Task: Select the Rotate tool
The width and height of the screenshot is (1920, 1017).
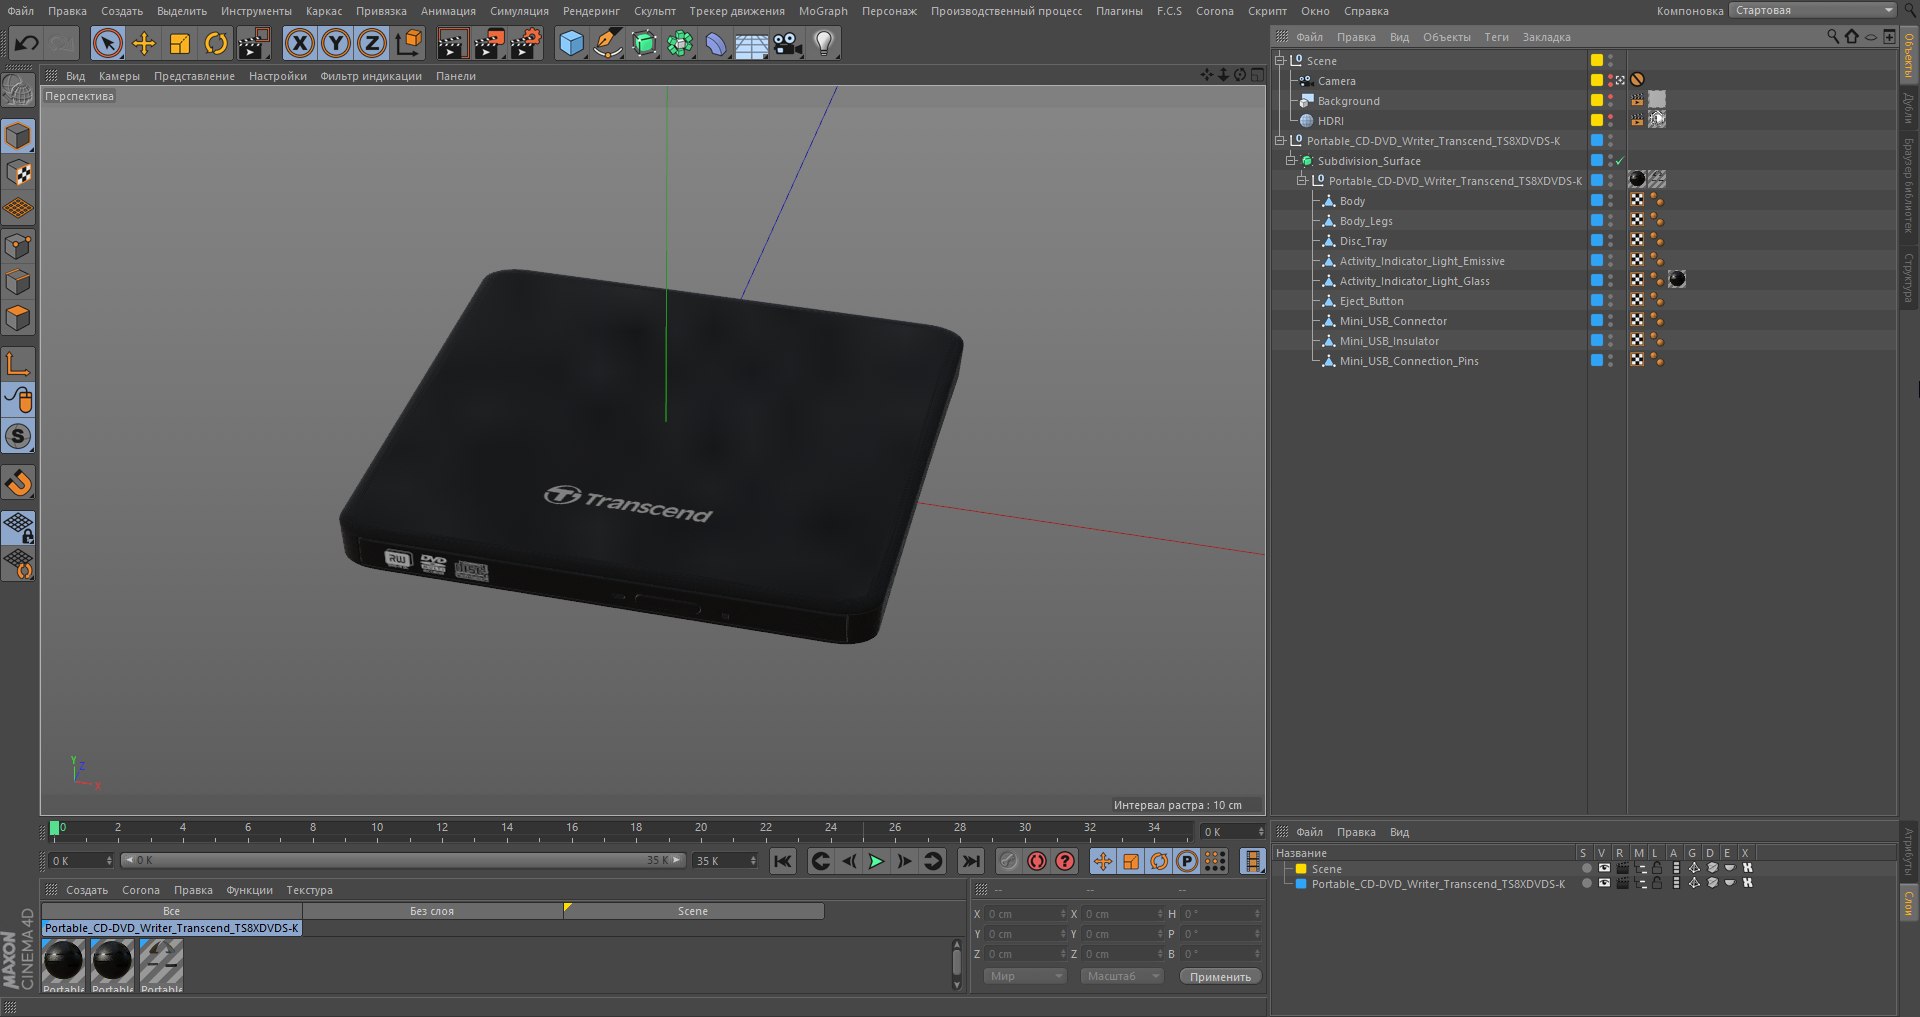Action: [x=216, y=43]
